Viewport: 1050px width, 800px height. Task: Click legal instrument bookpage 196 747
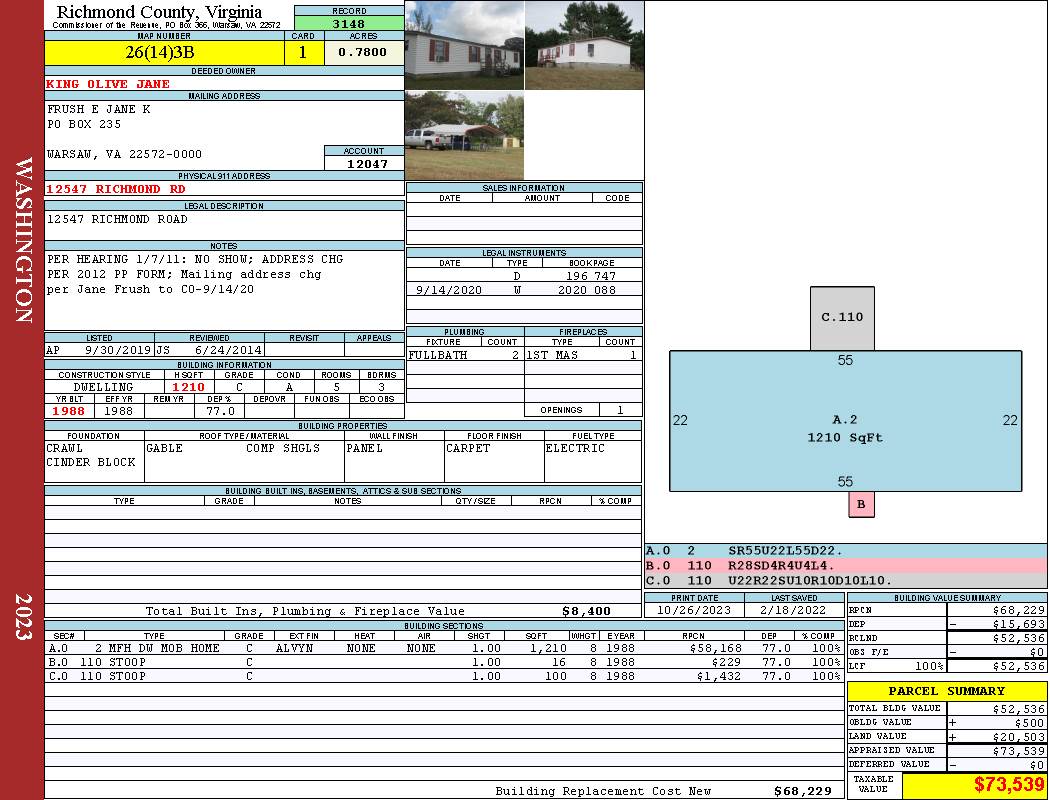pos(591,276)
